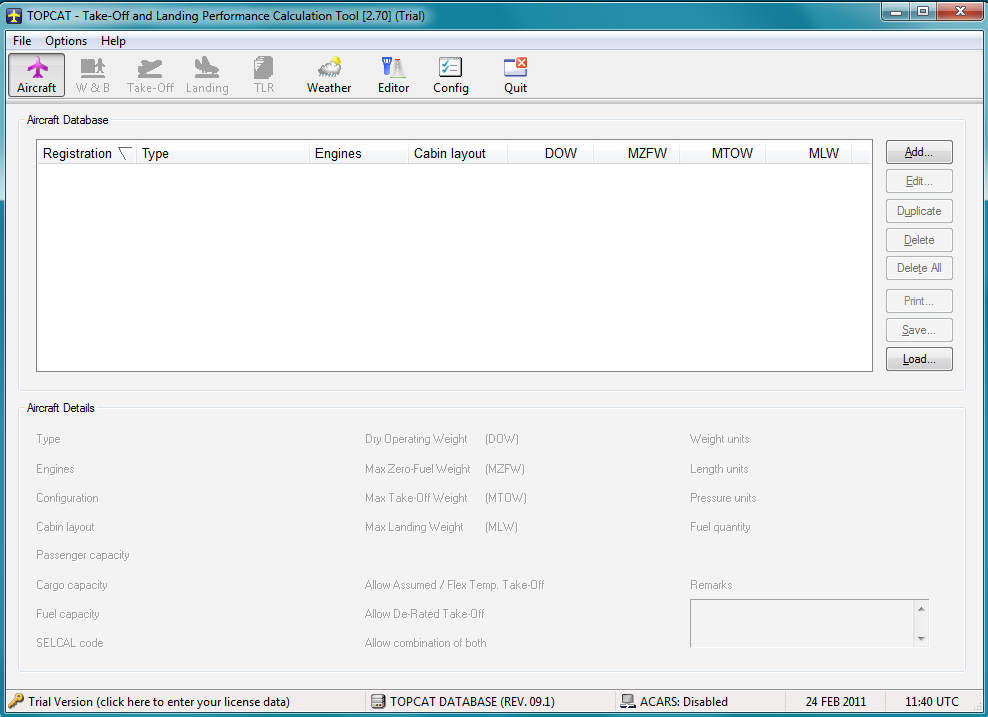This screenshot has width=988, height=717.
Task: Click TOPCAT DATABASE (REV. 09.1) status text
Action: click(x=472, y=701)
